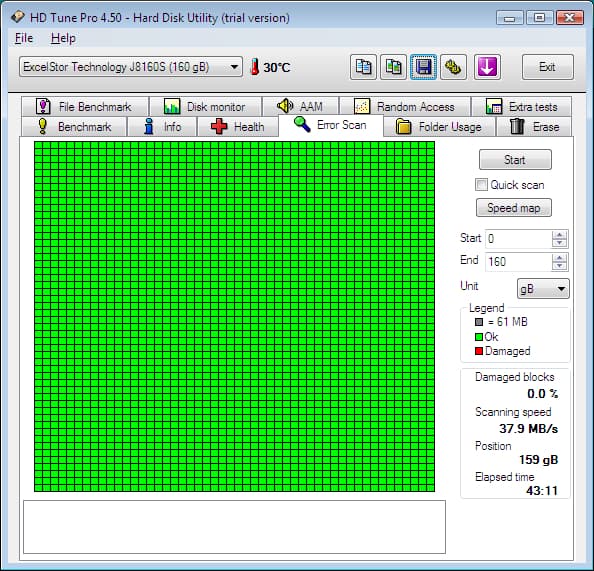Select the Error Scan tab
The height and width of the screenshot is (571, 594).
pyautogui.click(x=331, y=125)
